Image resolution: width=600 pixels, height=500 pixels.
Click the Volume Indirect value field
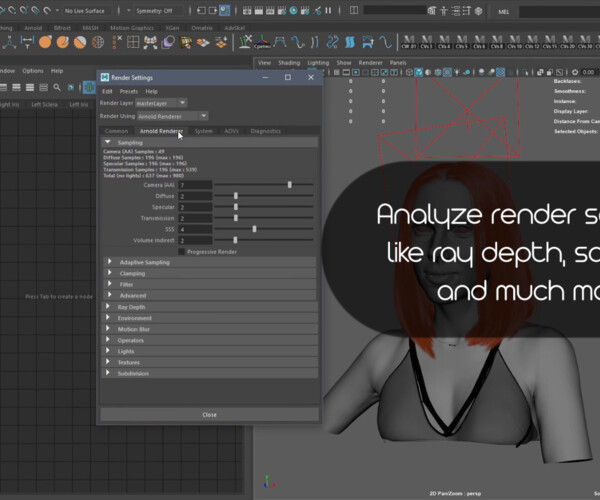pos(195,240)
